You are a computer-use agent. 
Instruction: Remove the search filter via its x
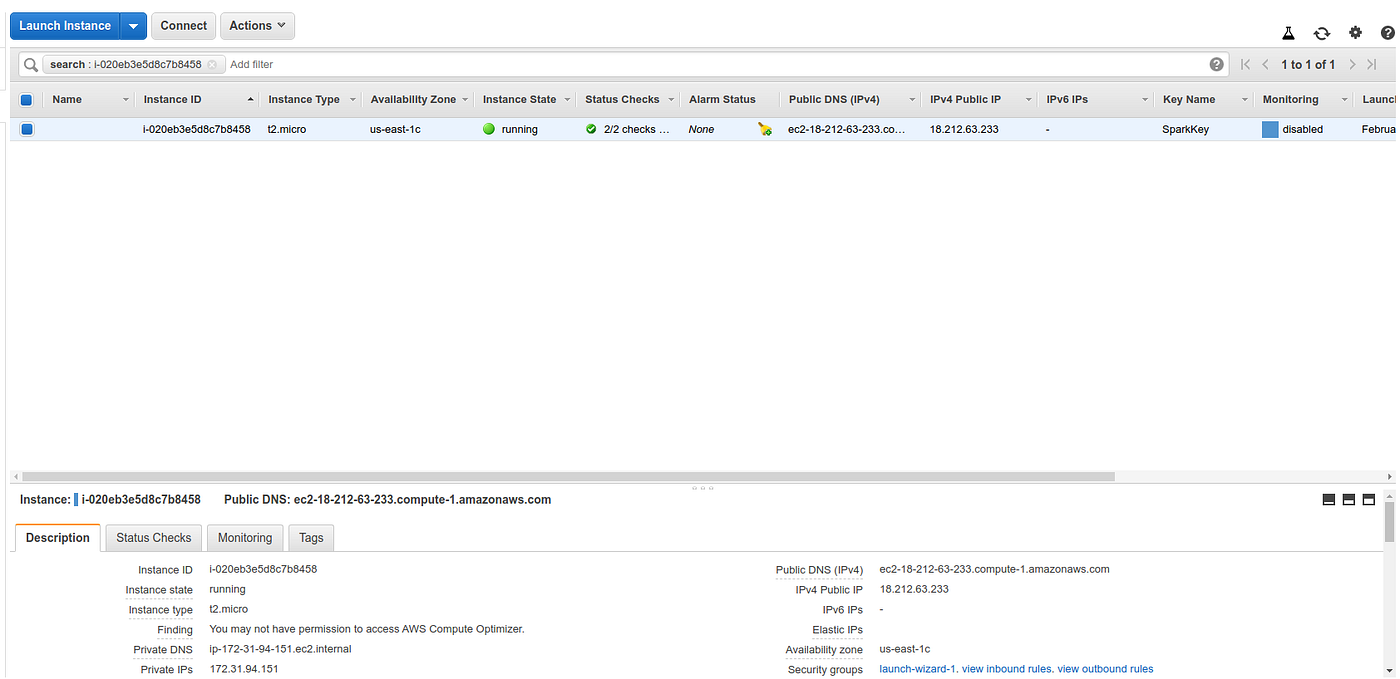pos(213,63)
